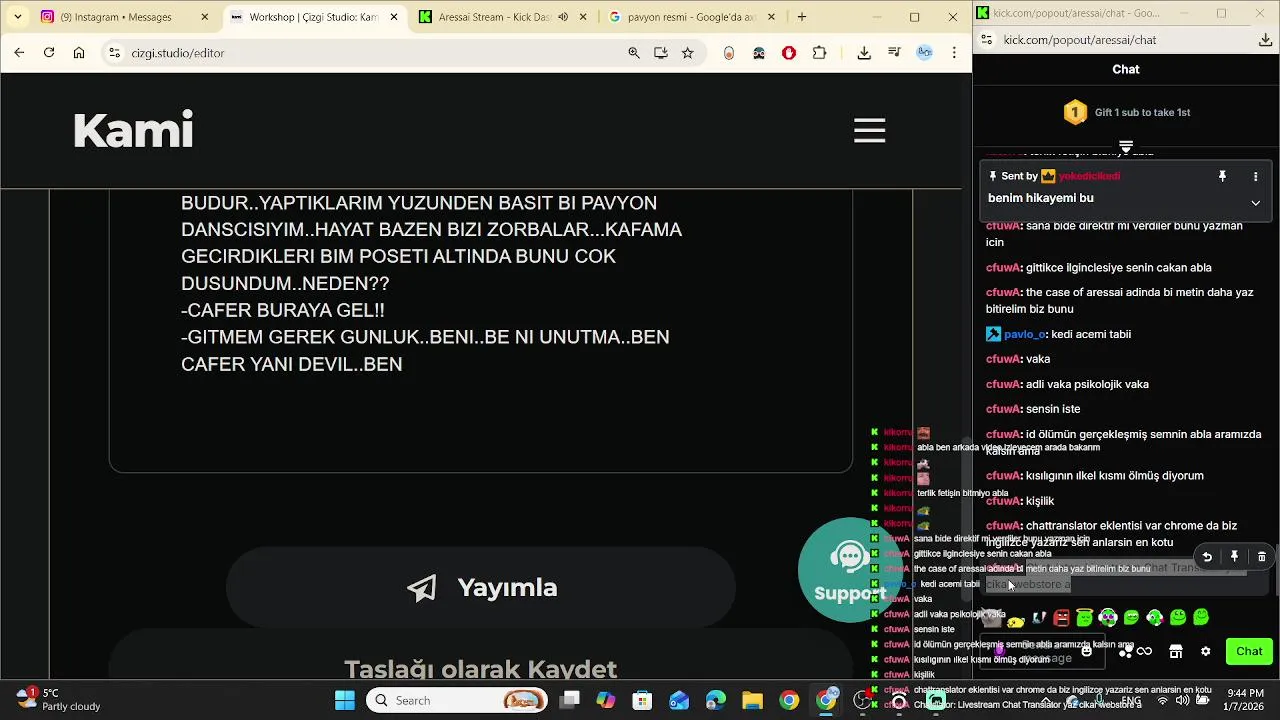The width and height of the screenshot is (1280, 720).
Task: Go to Kami logo home link
Action: (133, 130)
